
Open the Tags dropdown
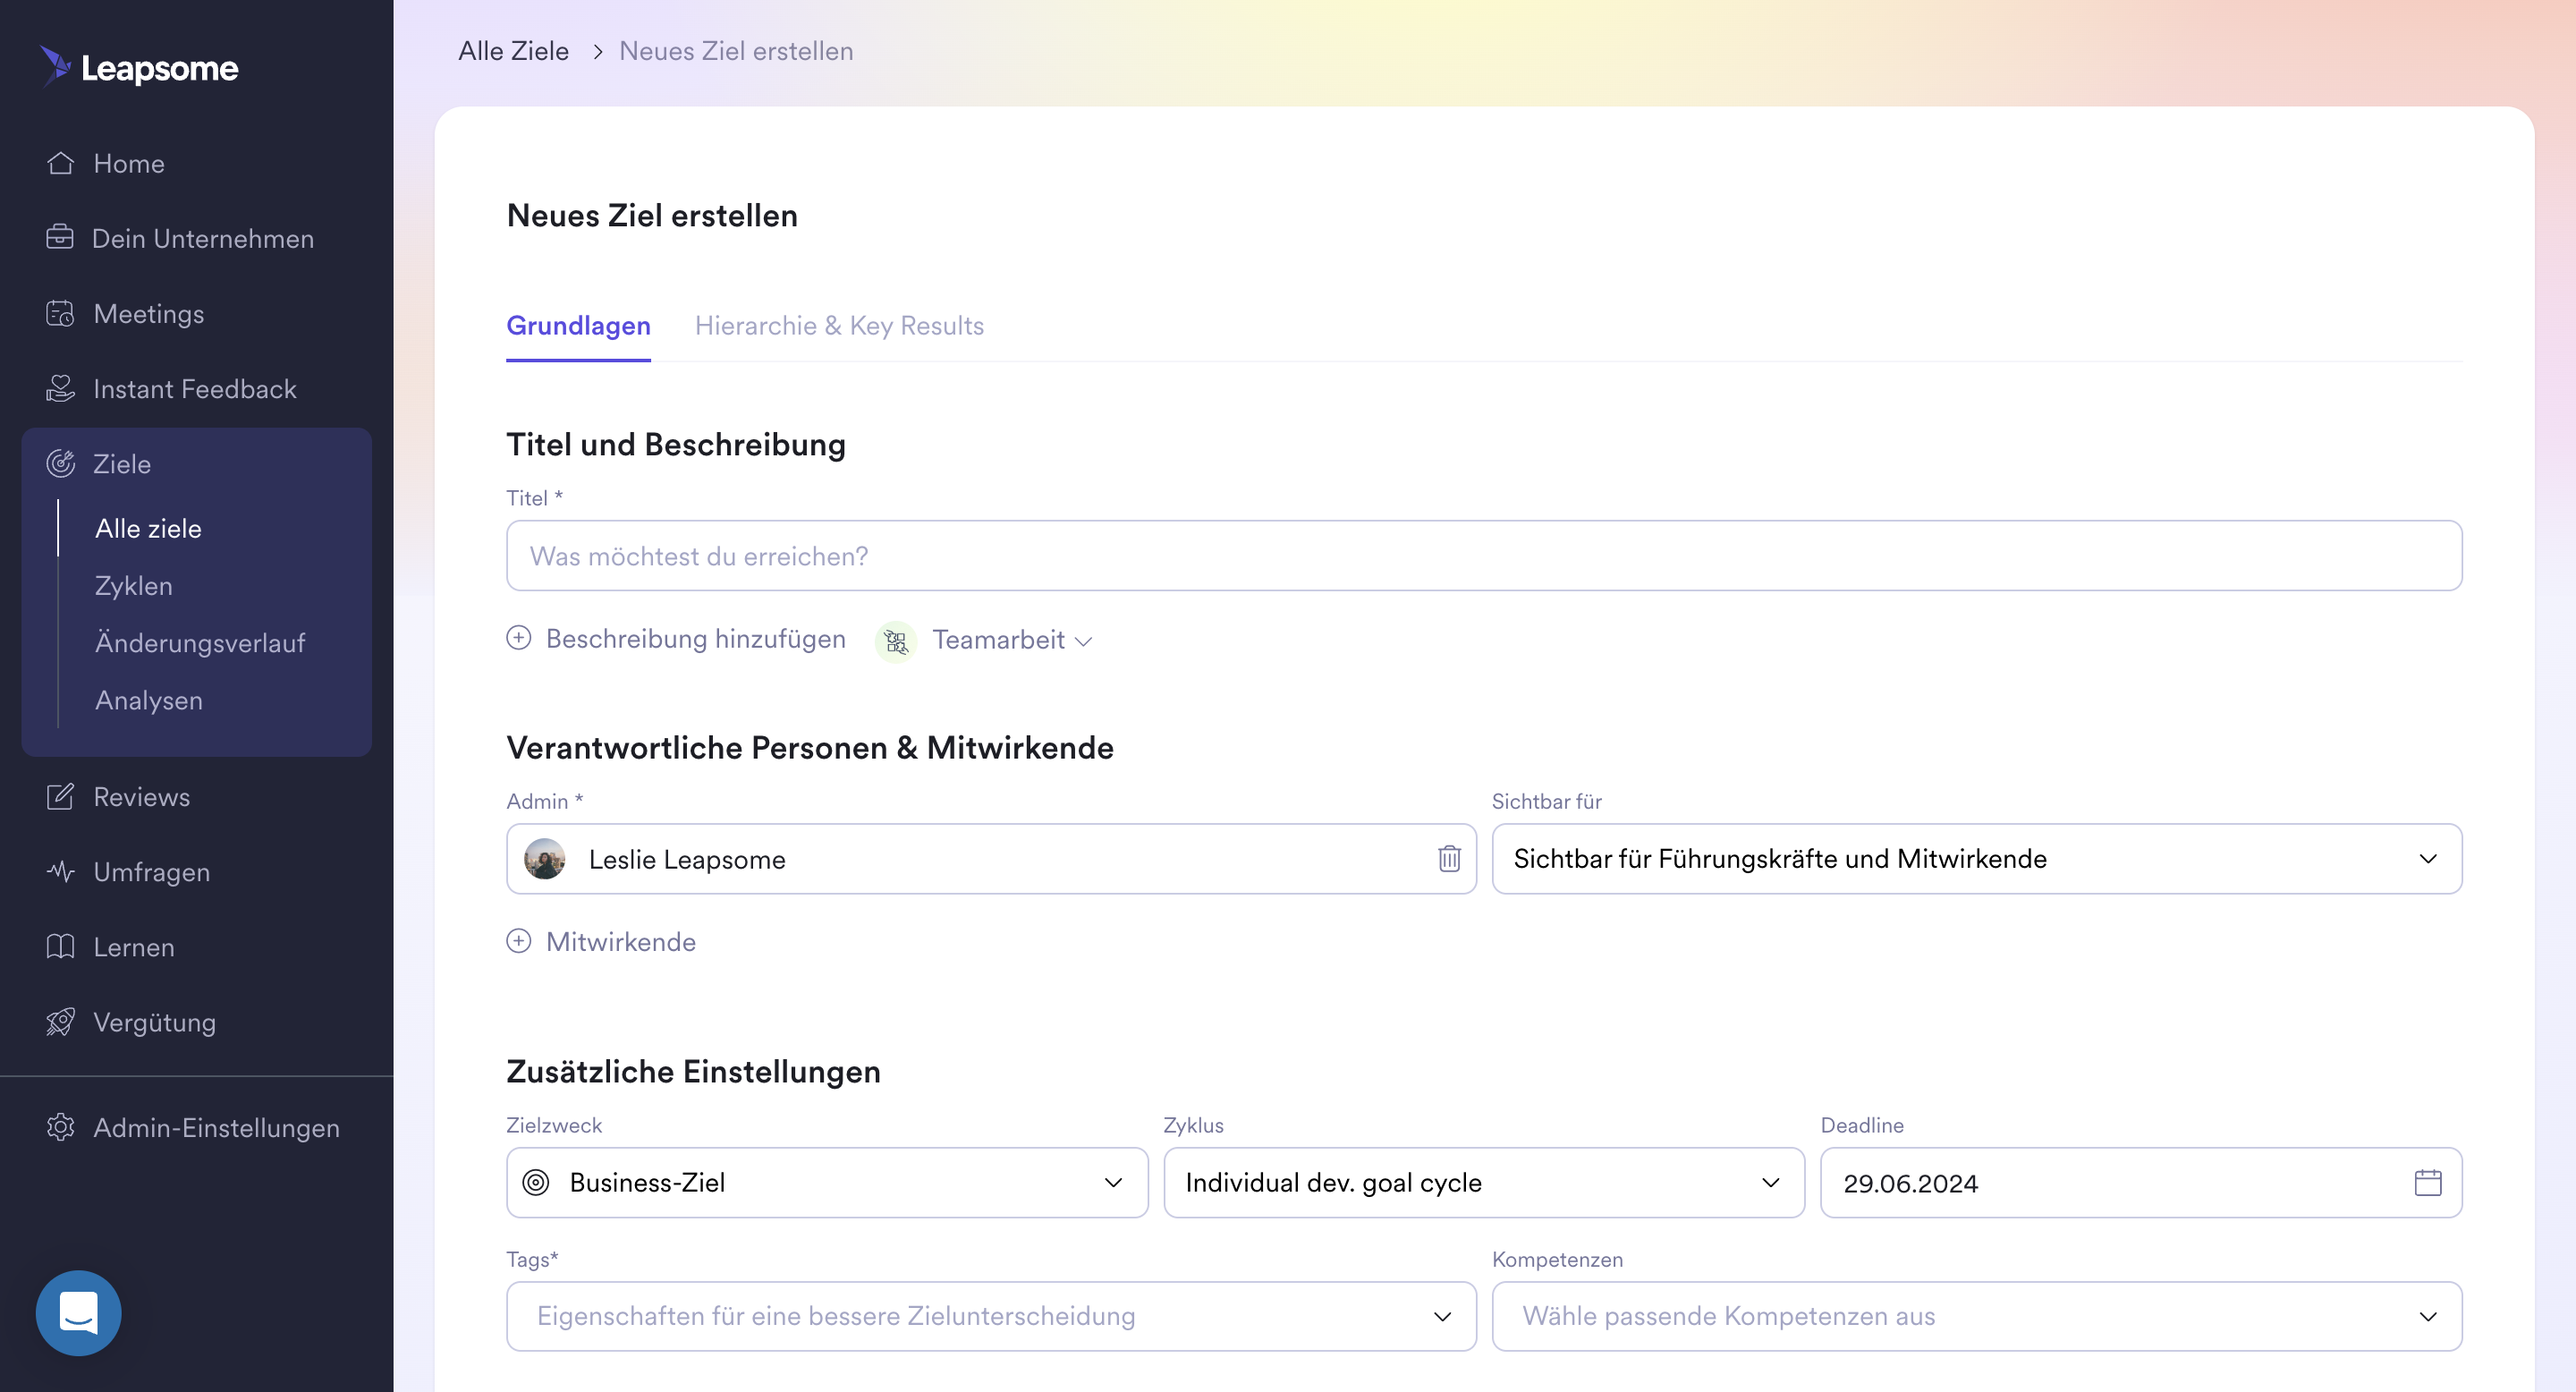[x=991, y=1316]
